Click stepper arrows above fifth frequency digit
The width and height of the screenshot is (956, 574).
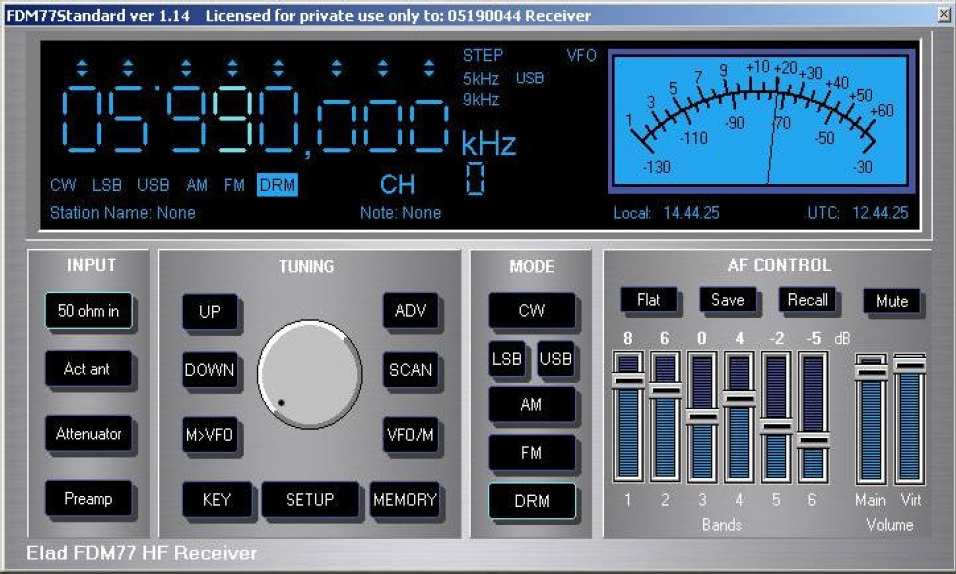[x=279, y=68]
